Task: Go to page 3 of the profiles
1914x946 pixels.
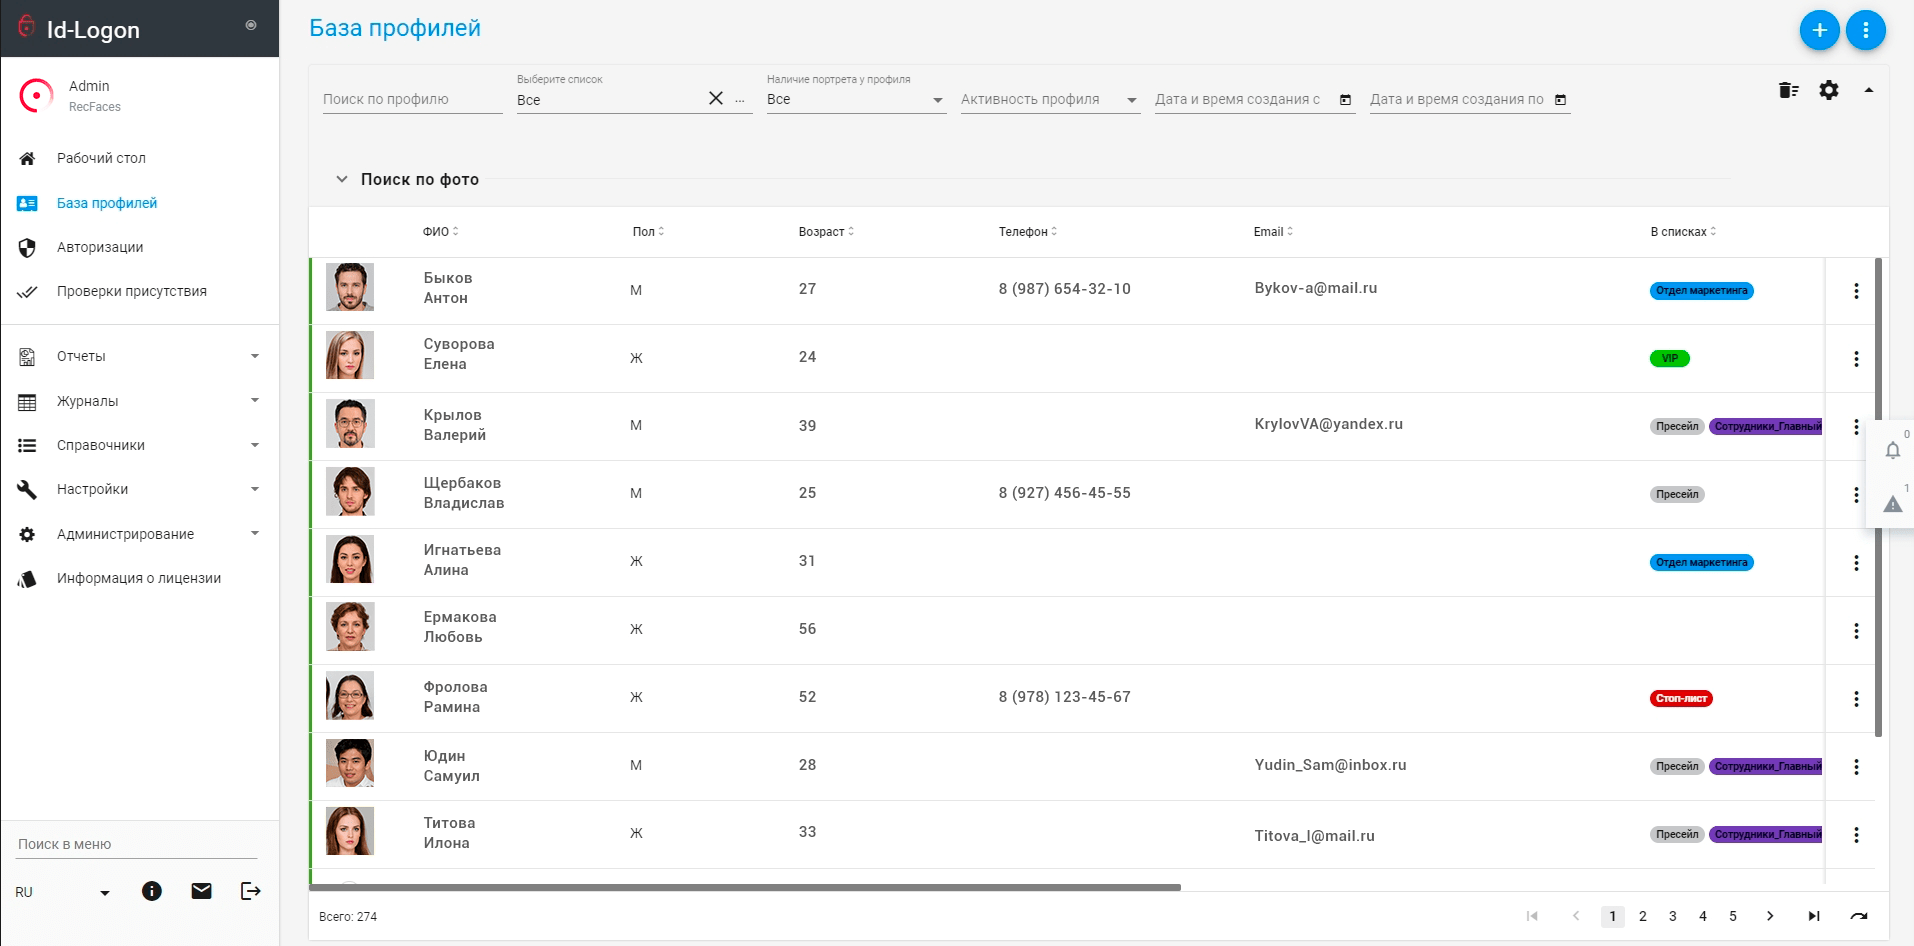Action: [x=1672, y=916]
